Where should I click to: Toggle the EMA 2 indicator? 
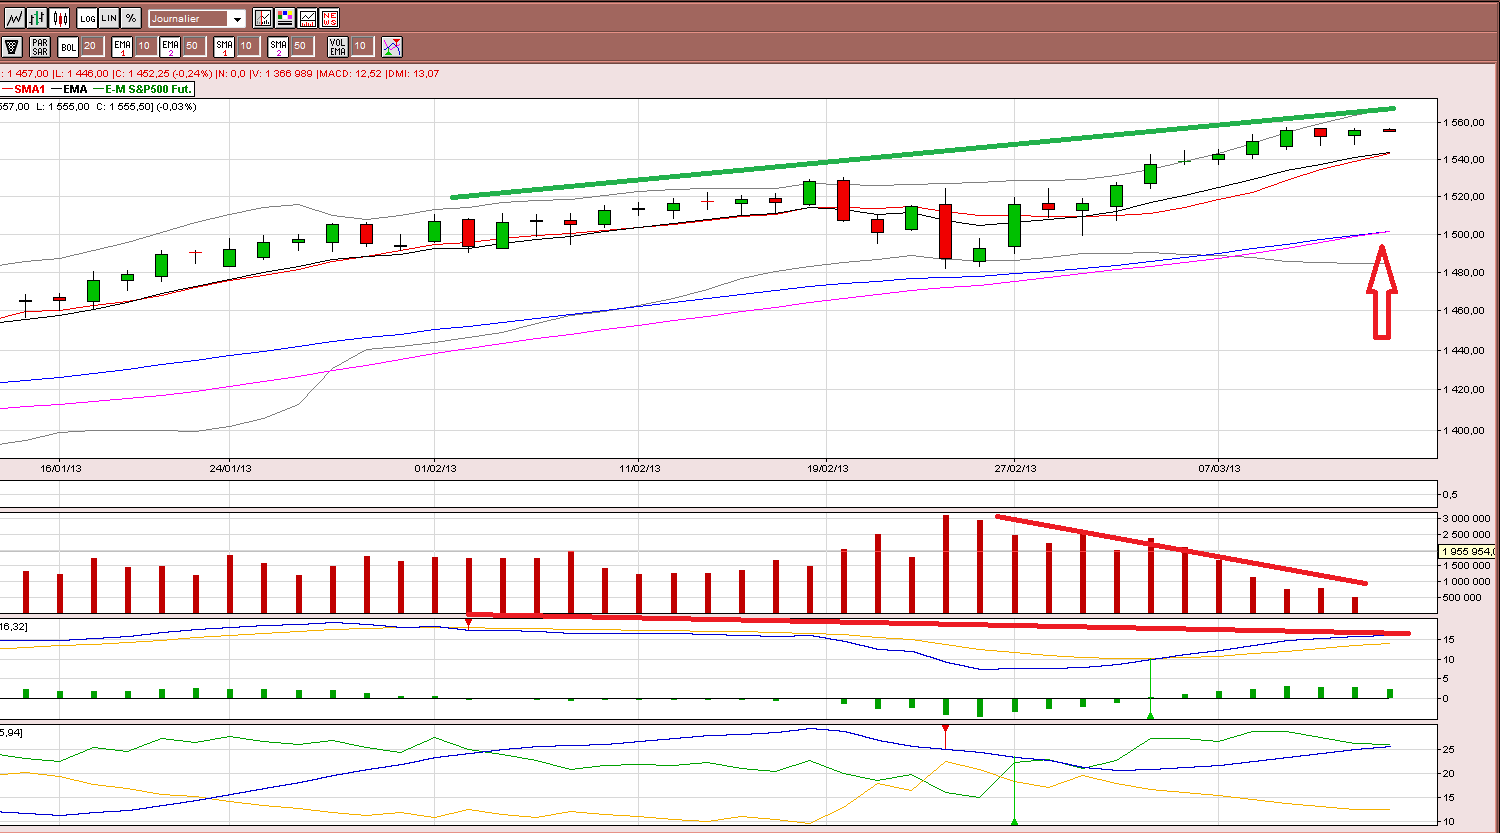point(170,46)
